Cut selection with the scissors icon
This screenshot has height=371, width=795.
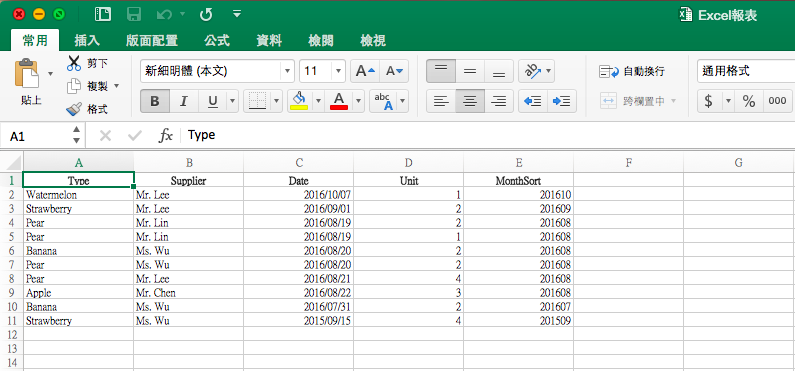[74, 63]
